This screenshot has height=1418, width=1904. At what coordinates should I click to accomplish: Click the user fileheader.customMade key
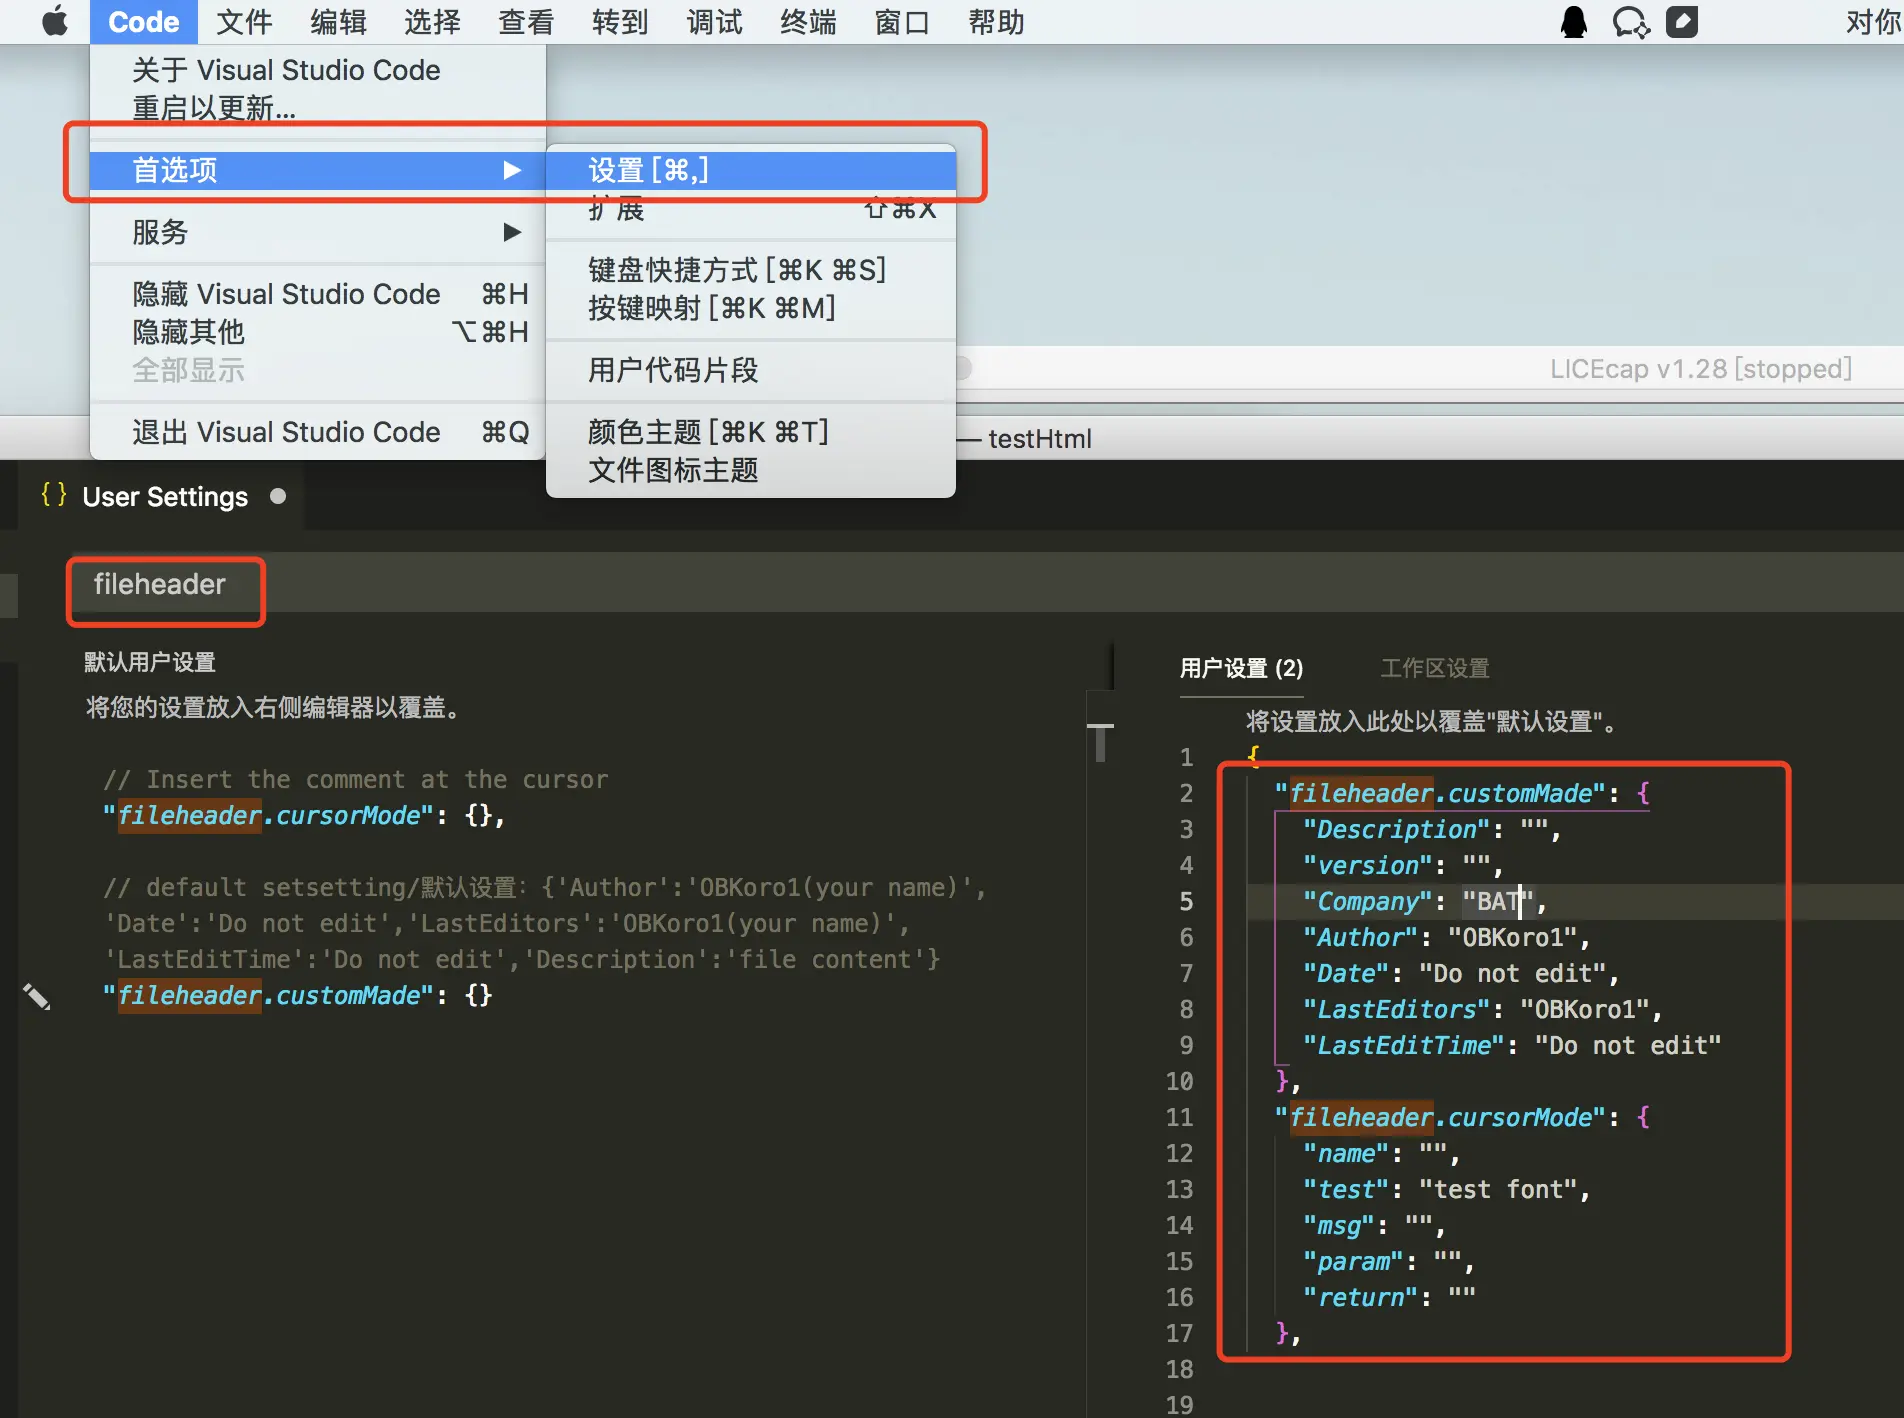tap(1440, 794)
